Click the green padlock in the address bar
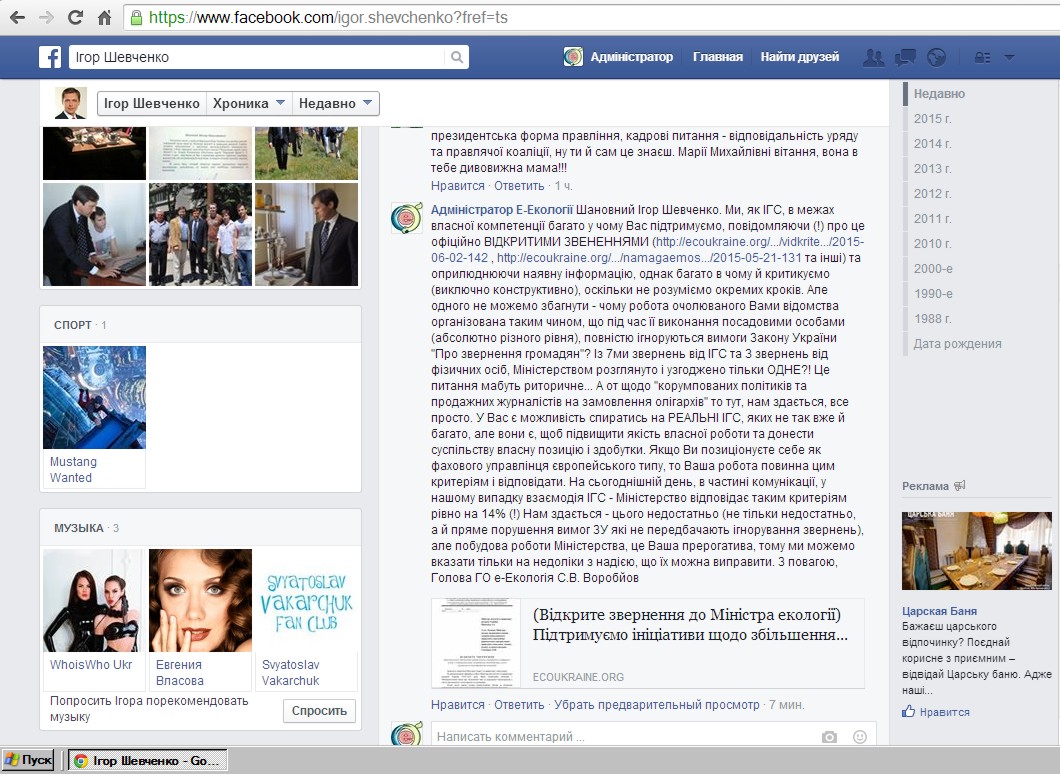 (136, 18)
